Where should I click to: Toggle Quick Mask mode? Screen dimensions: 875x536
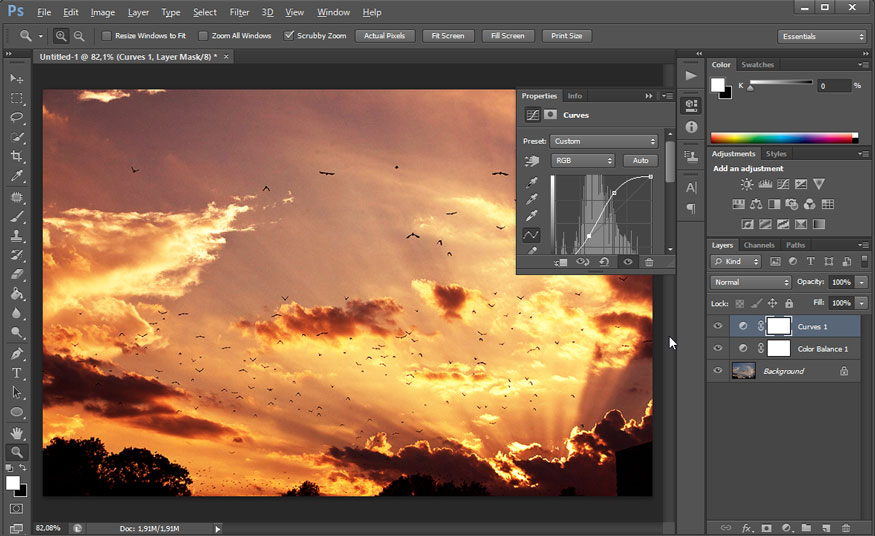tap(17, 509)
